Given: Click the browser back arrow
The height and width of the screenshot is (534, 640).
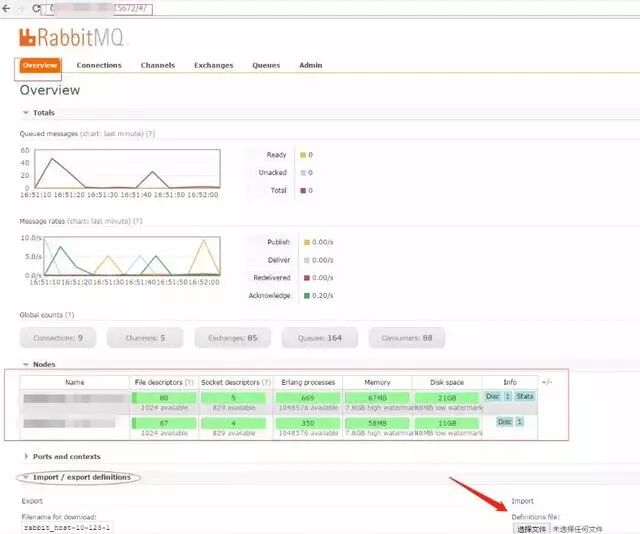Looking at the screenshot, I should click(6, 8).
